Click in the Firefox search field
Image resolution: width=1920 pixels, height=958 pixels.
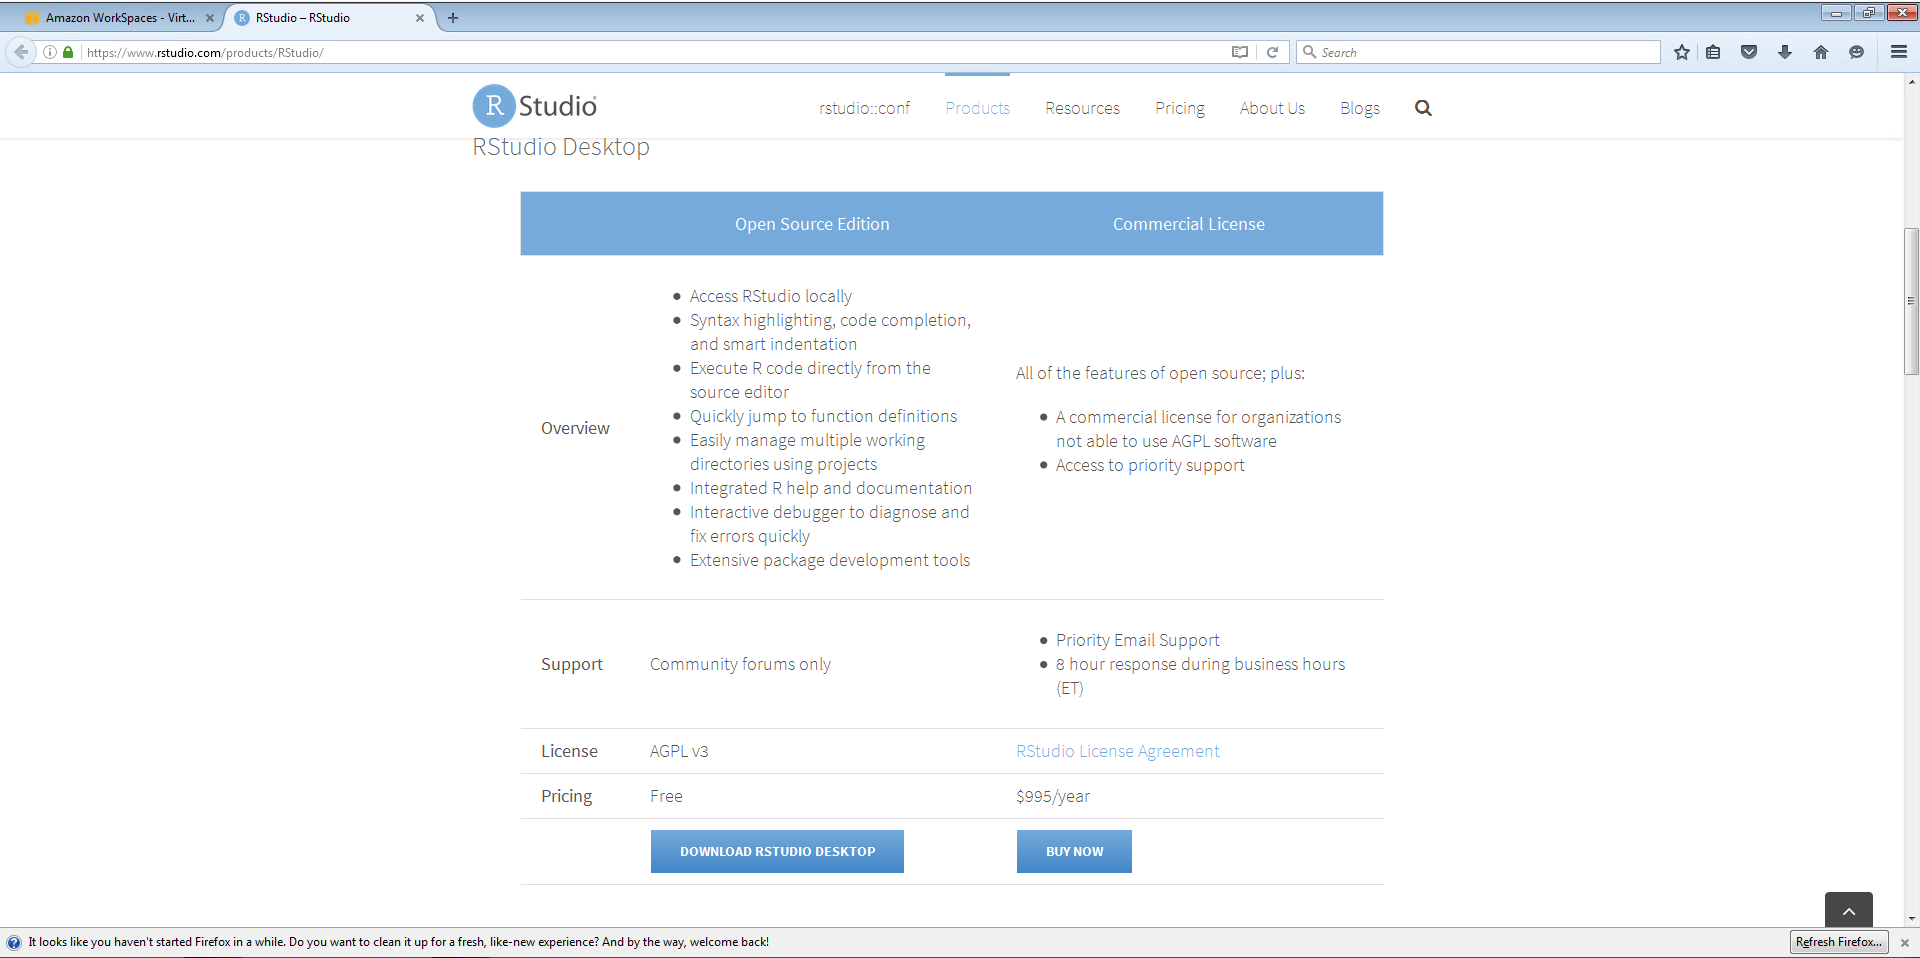(1478, 52)
